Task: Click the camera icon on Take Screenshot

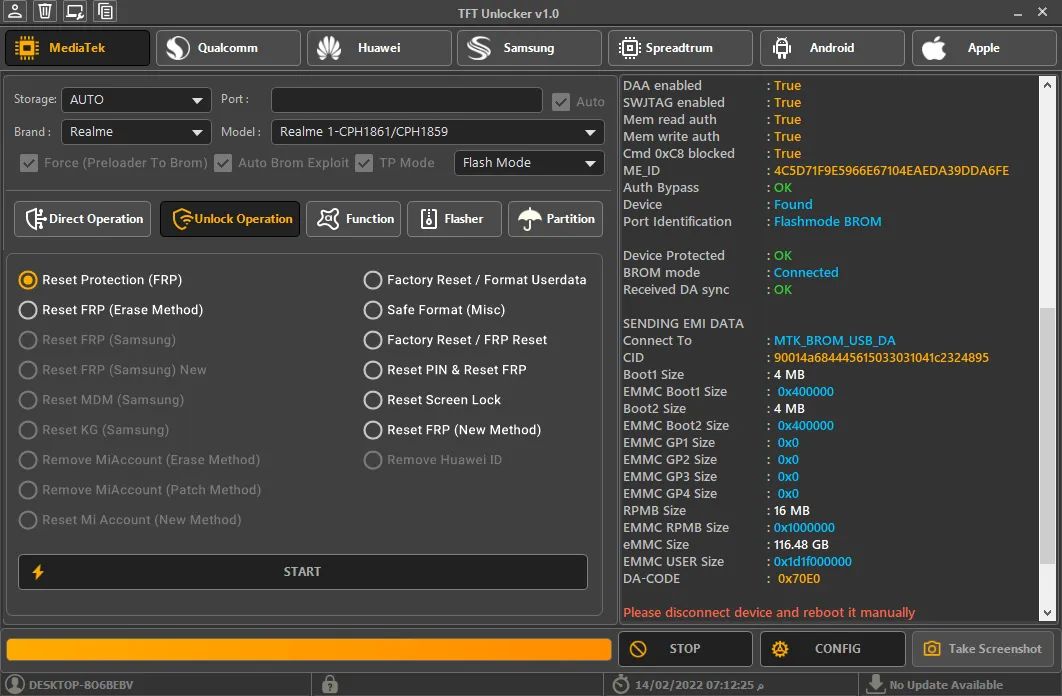Action: [x=932, y=649]
